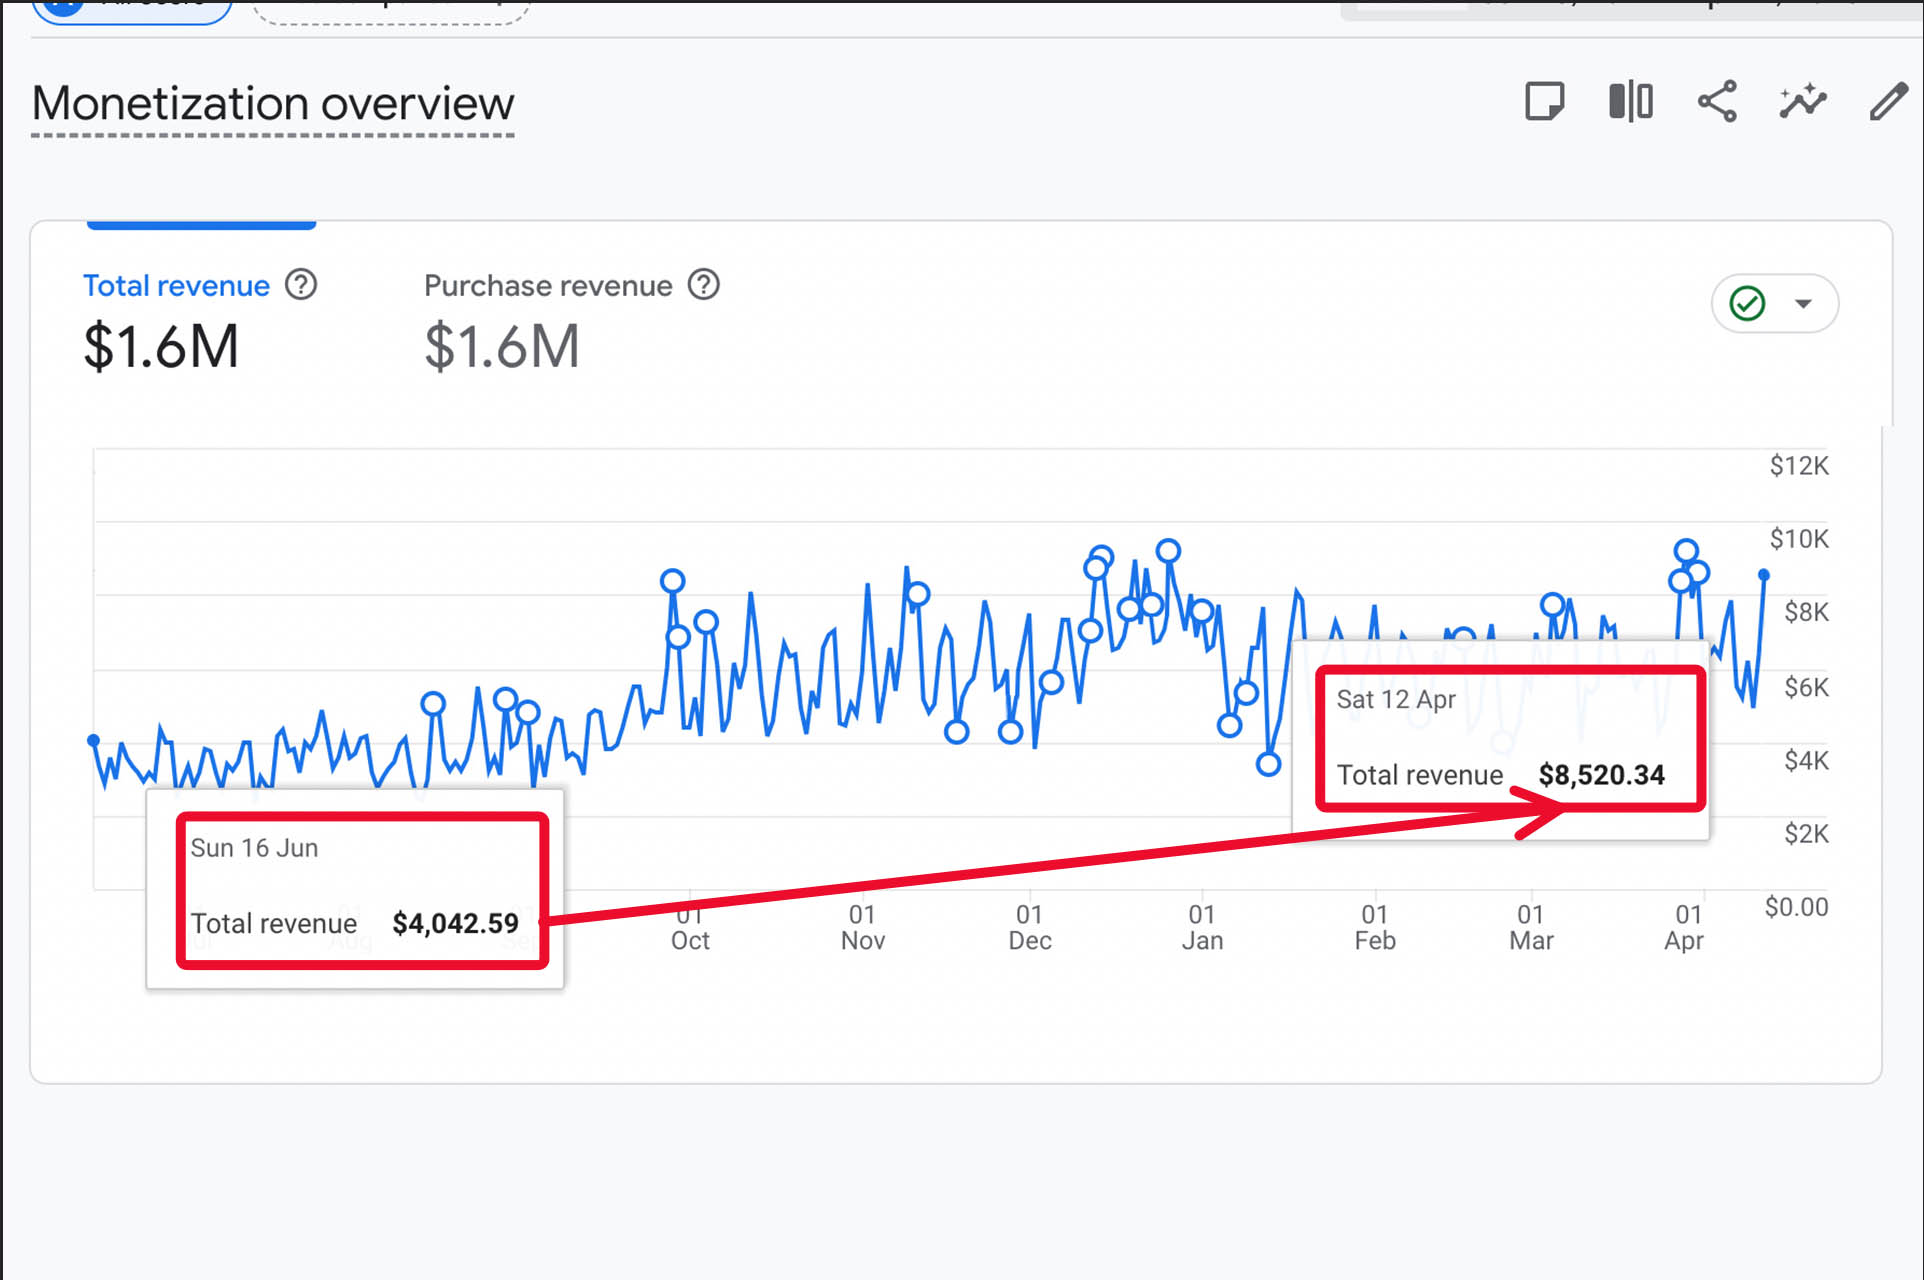Image resolution: width=1924 pixels, height=1280 pixels.
Task: Click the sticky note icon in header
Action: [x=1544, y=101]
